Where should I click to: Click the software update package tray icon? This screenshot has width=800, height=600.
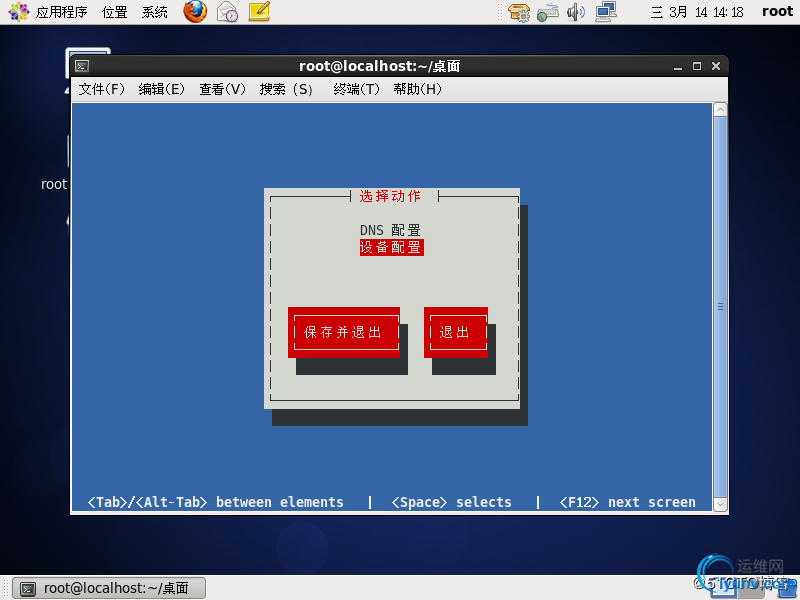[519, 12]
